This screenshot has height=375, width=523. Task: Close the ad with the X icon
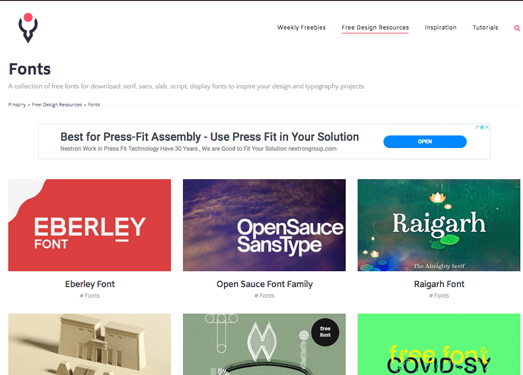(487, 127)
